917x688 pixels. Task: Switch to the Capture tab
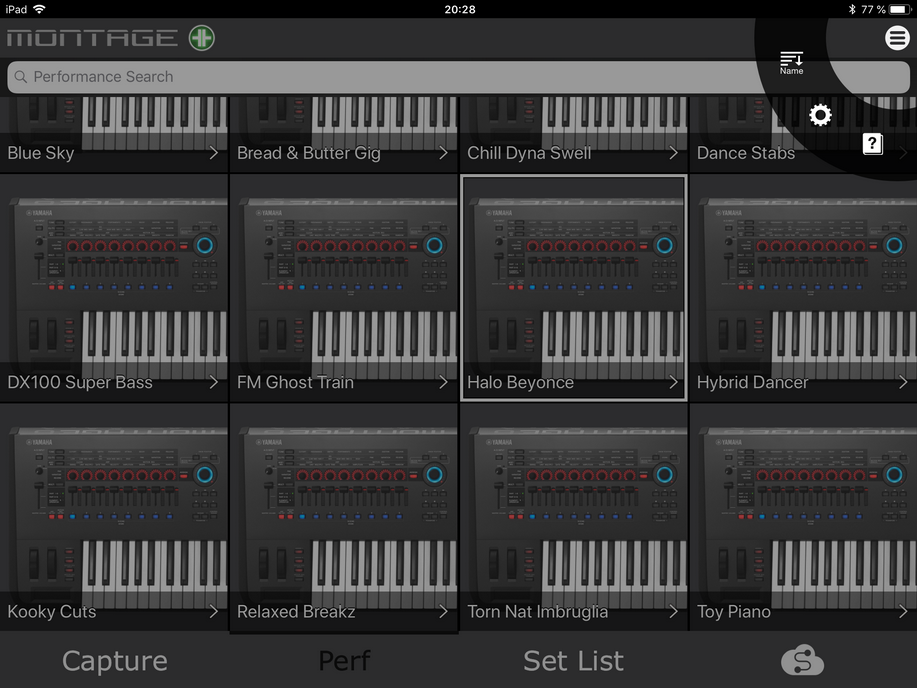[114, 660]
